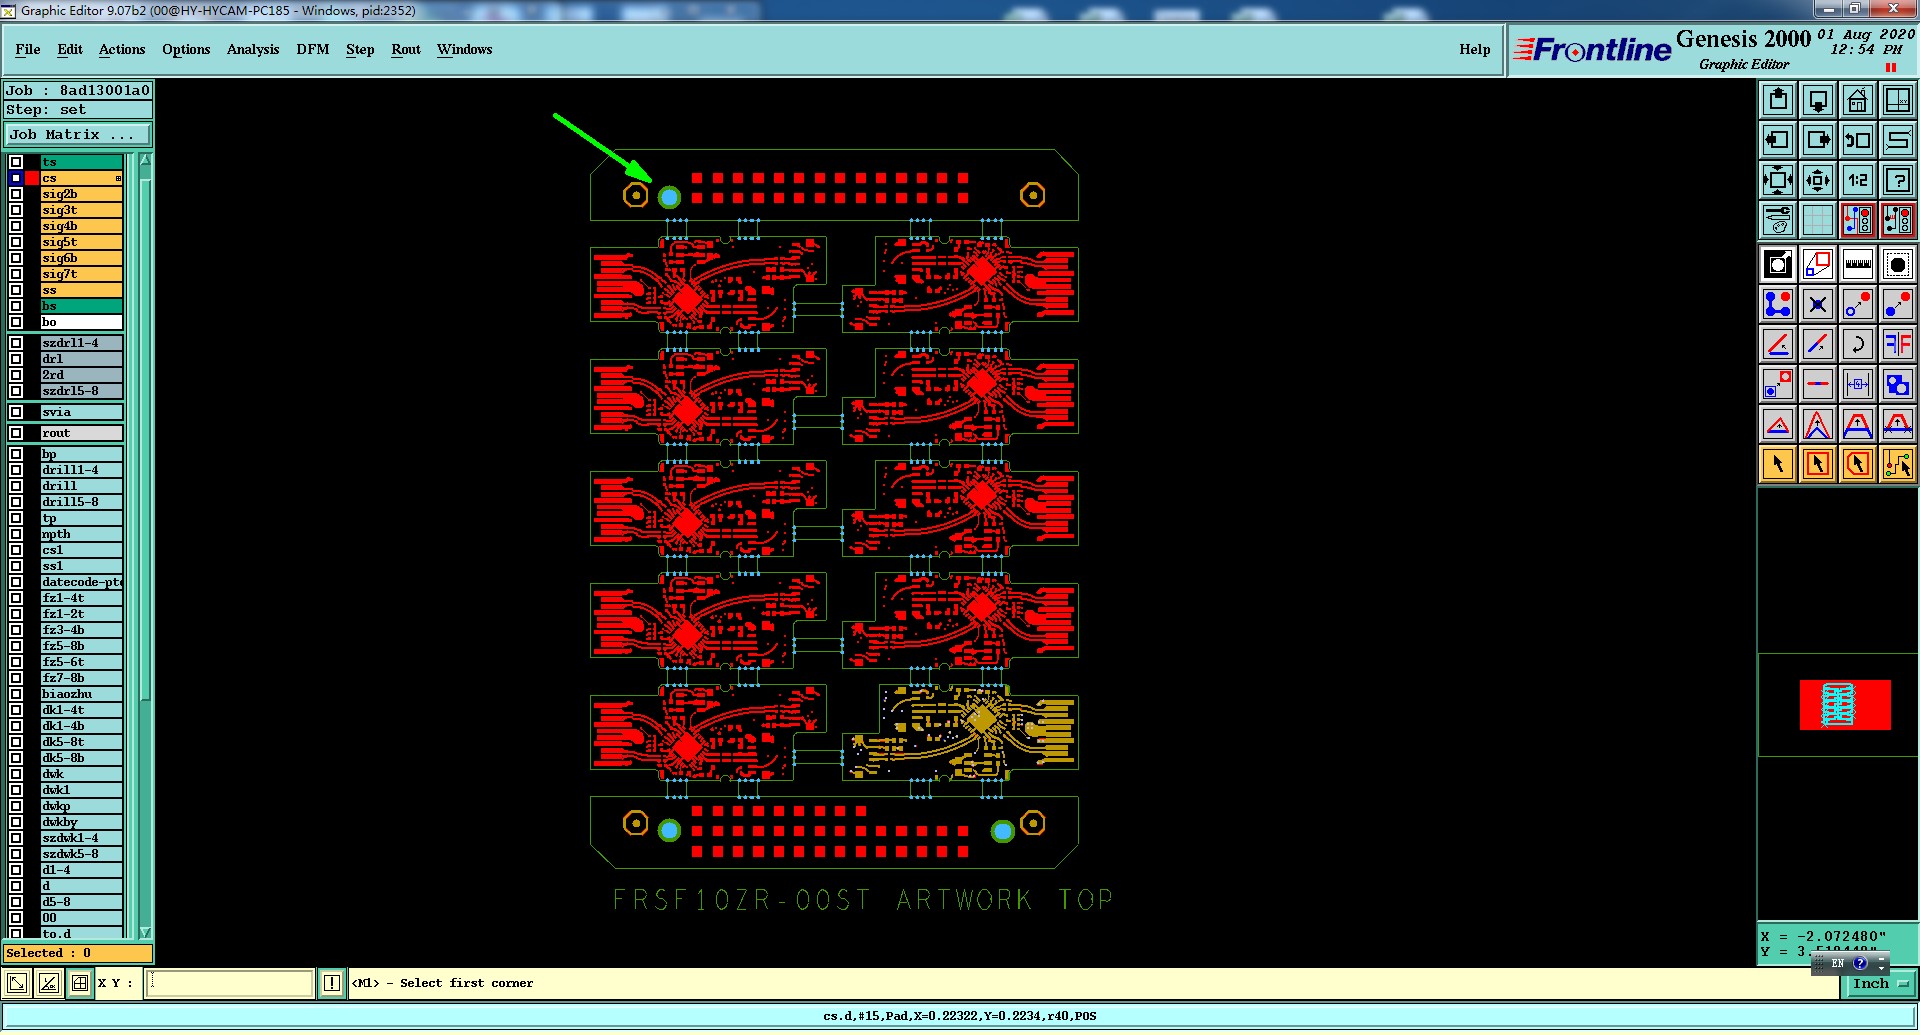Screen dimensions: 1920x1035
Task: Click the Job Matrix button
Action: 78,134
